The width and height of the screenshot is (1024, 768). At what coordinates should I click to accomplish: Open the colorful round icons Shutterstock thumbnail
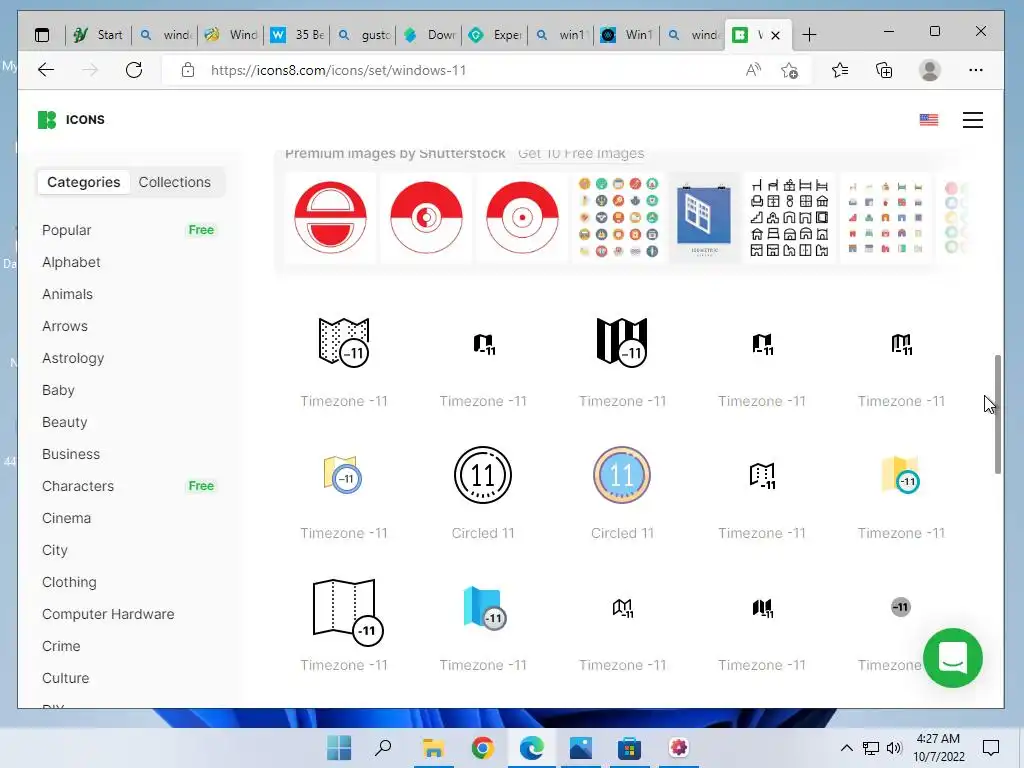click(618, 217)
